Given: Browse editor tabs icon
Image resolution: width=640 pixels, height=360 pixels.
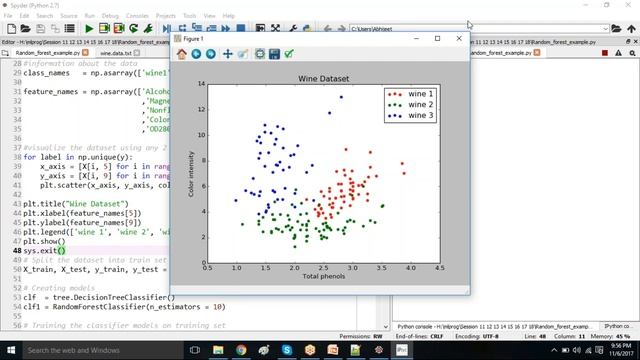Looking at the screenshot, I should click(x=5, y=53).
